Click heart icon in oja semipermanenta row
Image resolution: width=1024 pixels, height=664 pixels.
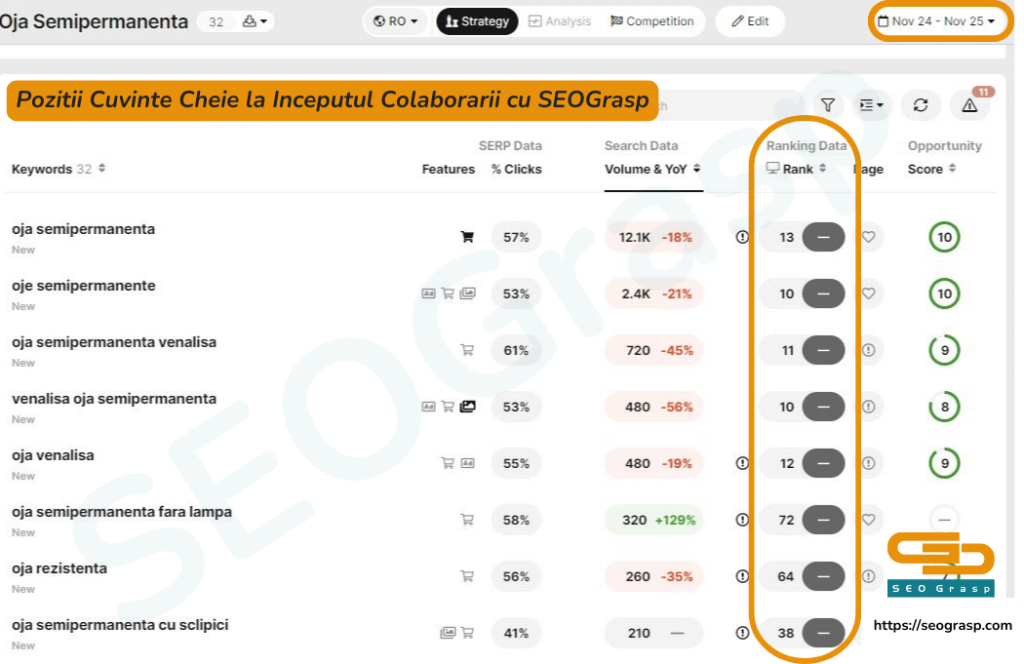tap(869, 237)
